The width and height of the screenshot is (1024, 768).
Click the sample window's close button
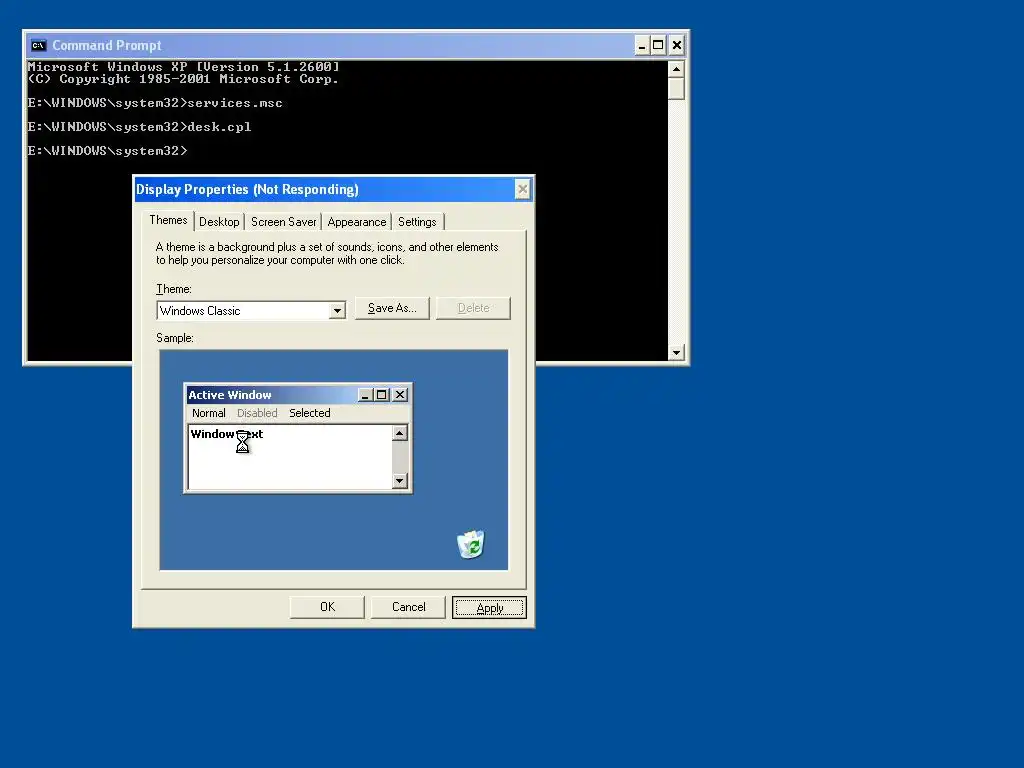400,395
